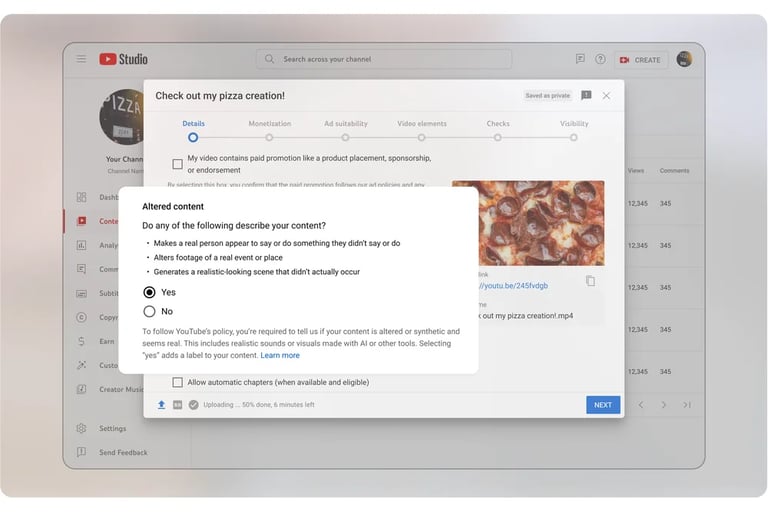Click the search magnifier icon
This screenshot has width=768, height=512.
point(269,59)
